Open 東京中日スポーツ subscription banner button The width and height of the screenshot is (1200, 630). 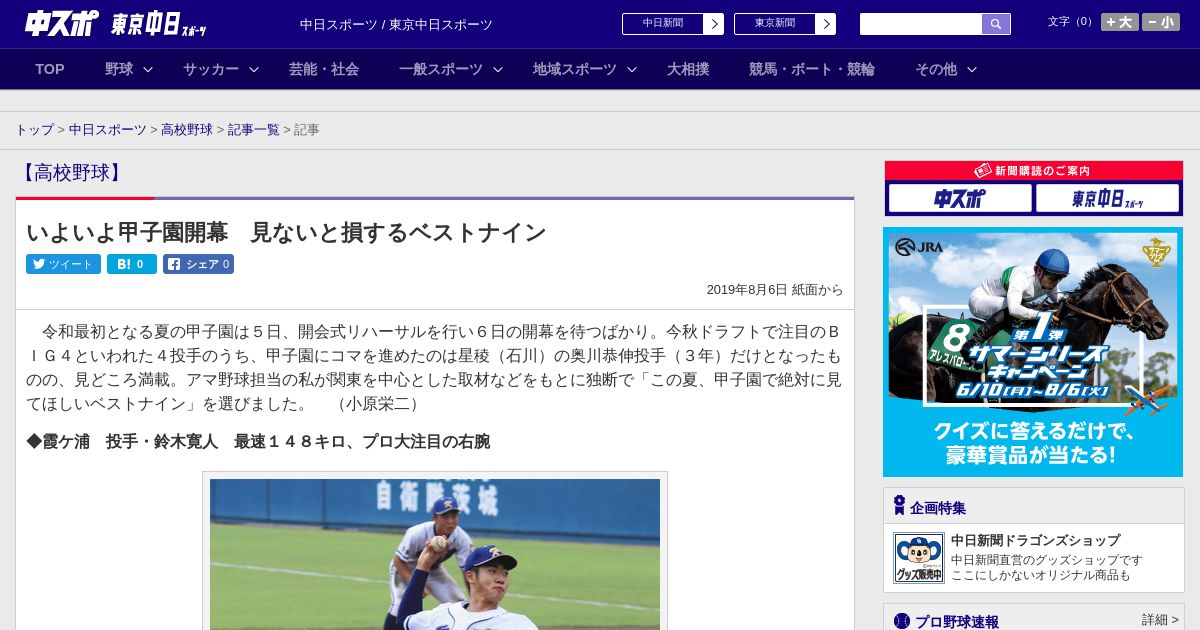click(x=1107, y=198)
